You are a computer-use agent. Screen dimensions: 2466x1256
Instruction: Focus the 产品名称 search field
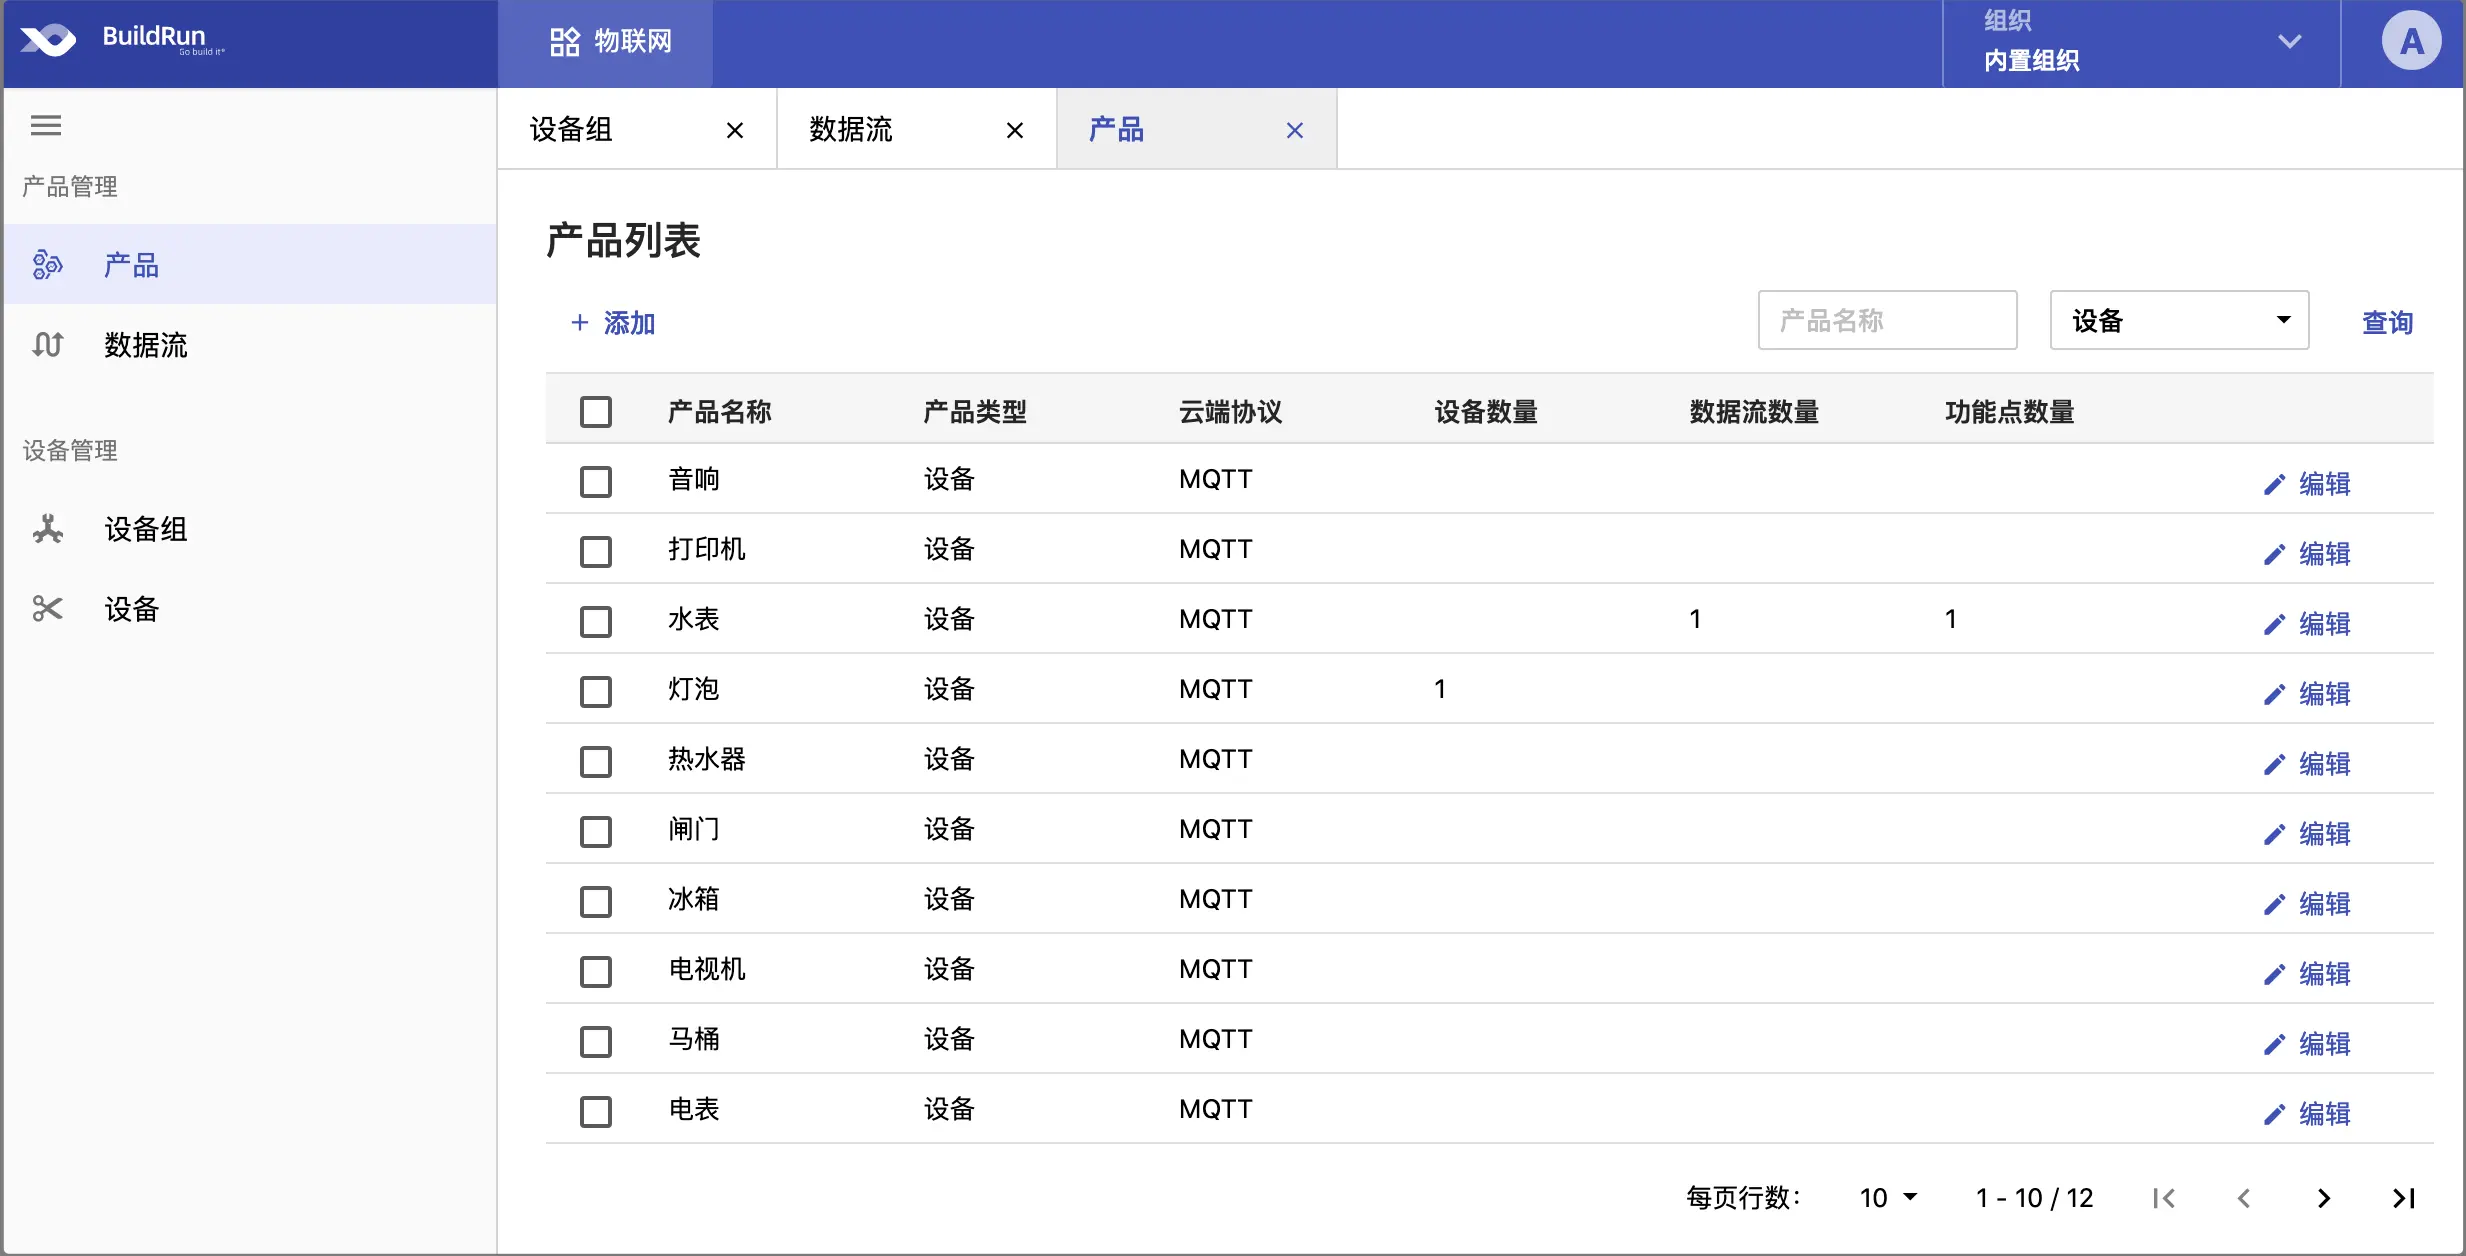1887,321
